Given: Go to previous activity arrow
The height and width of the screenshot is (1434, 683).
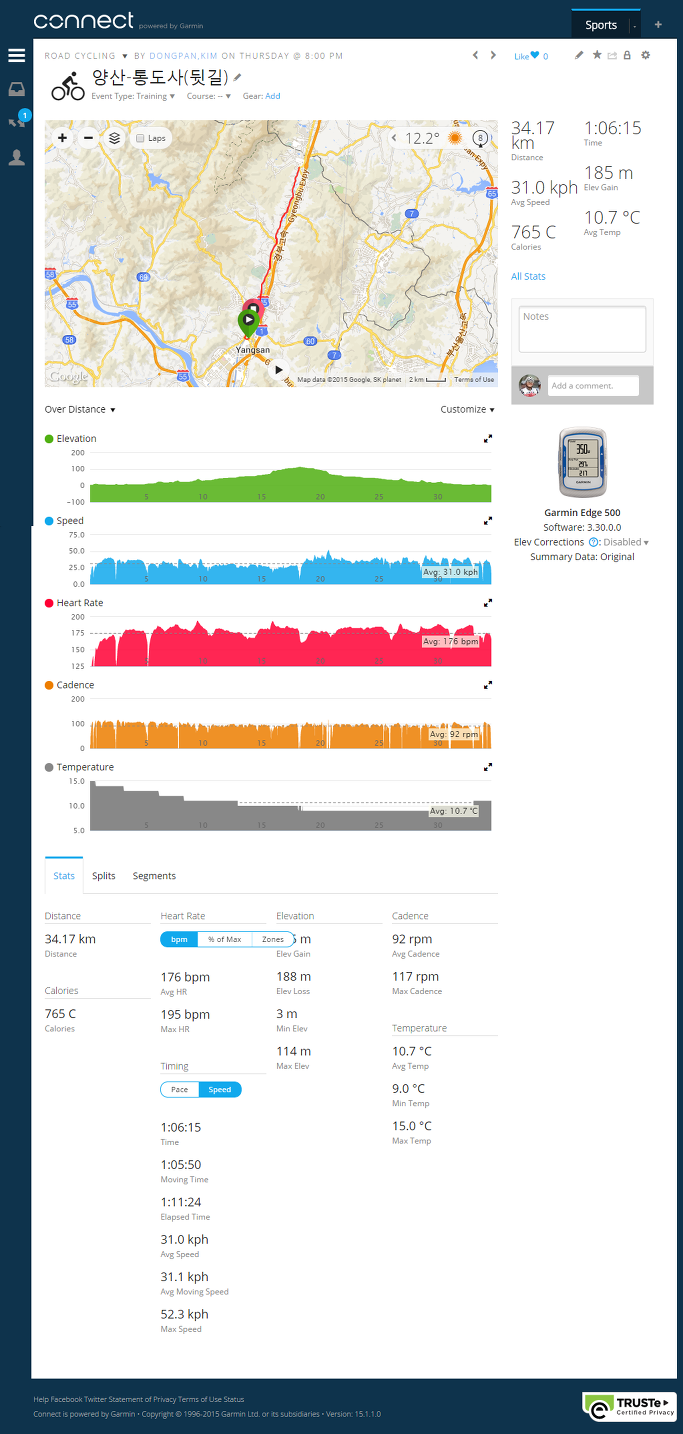Looking at the screenshot, I should 476,56.
